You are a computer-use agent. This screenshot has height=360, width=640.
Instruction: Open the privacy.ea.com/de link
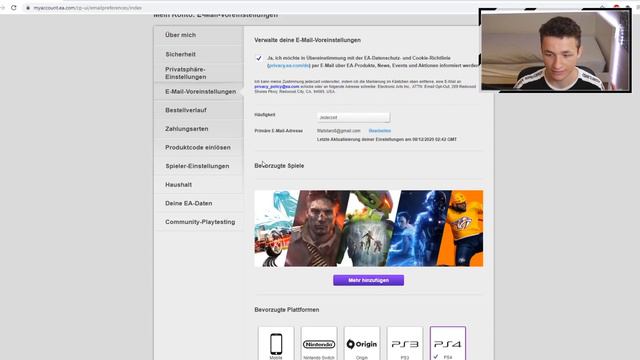289,65
